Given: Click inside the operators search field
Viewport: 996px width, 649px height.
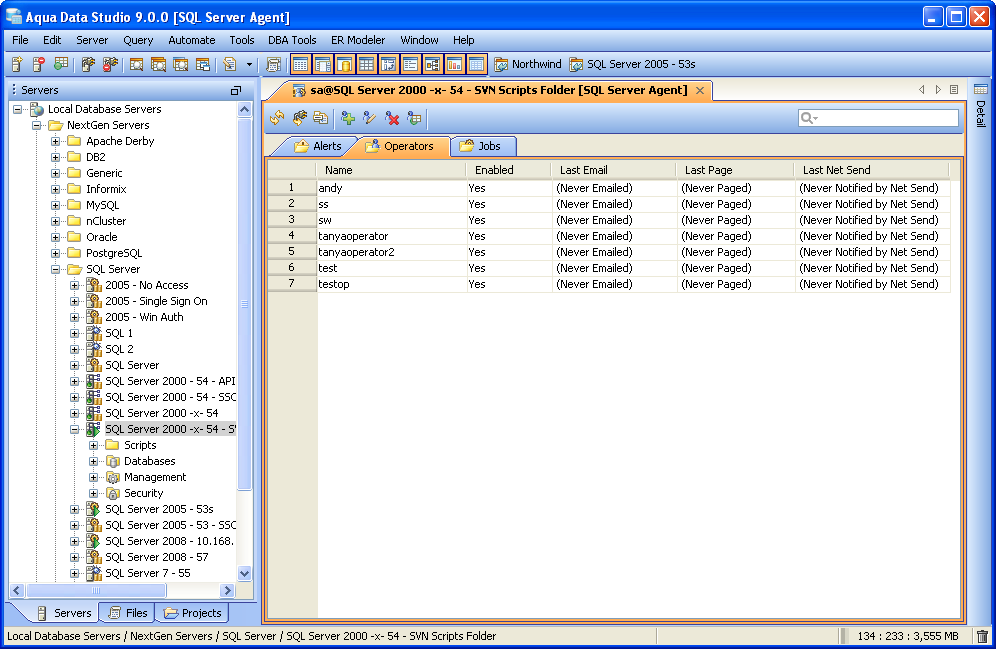Looking at the screenshot, I should click(878, 118).
